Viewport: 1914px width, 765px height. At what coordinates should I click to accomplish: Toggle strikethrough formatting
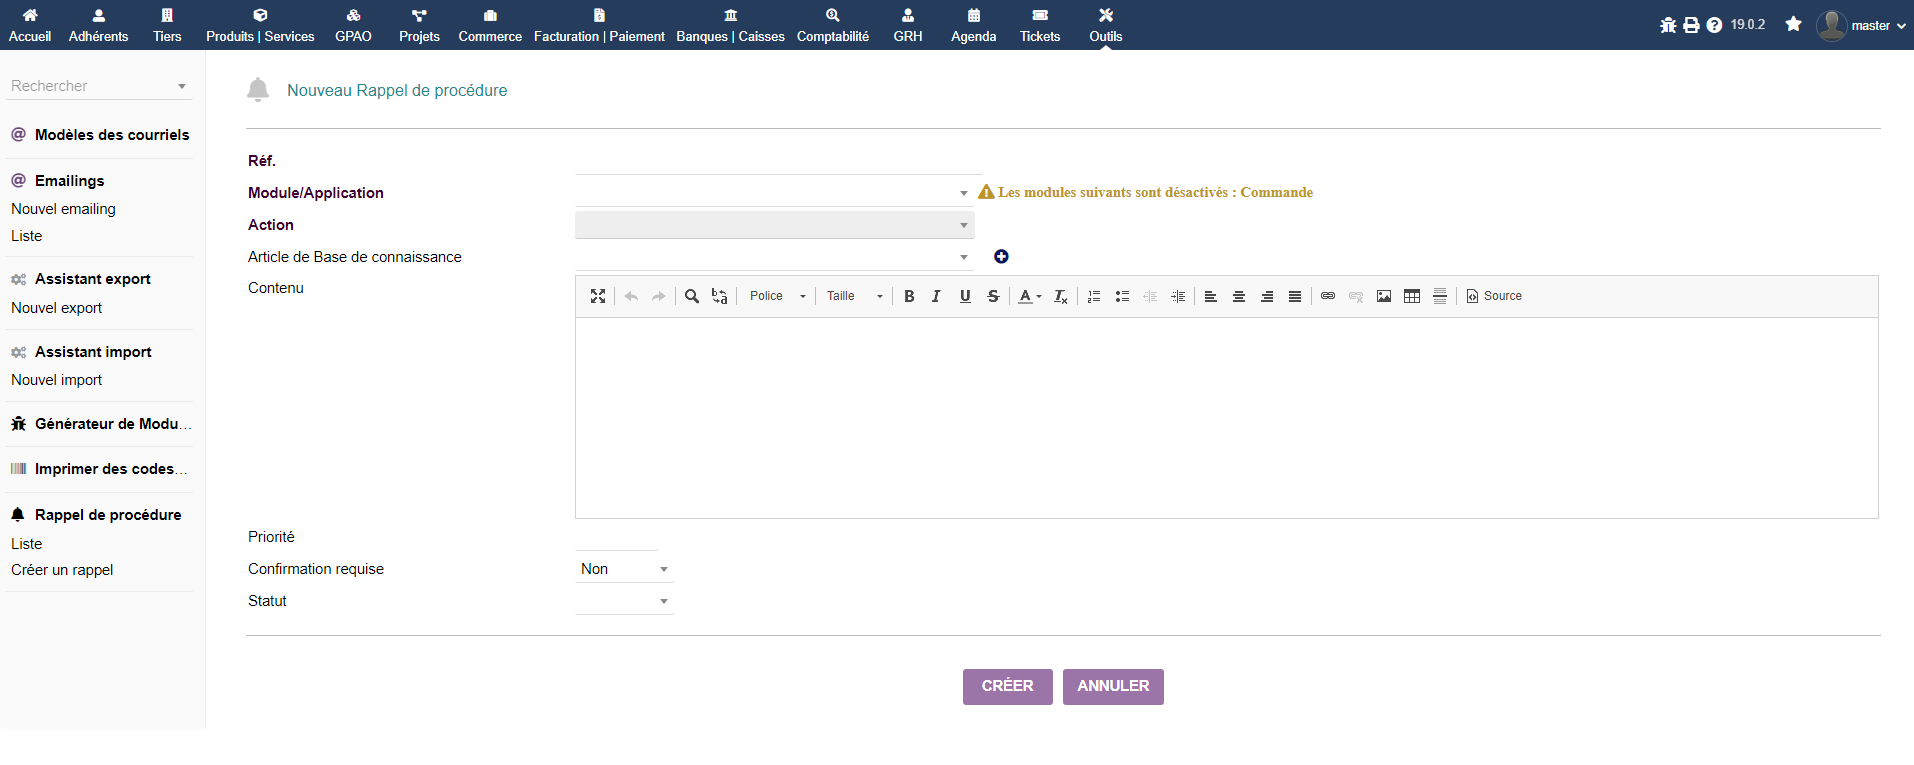coord(993,296)
